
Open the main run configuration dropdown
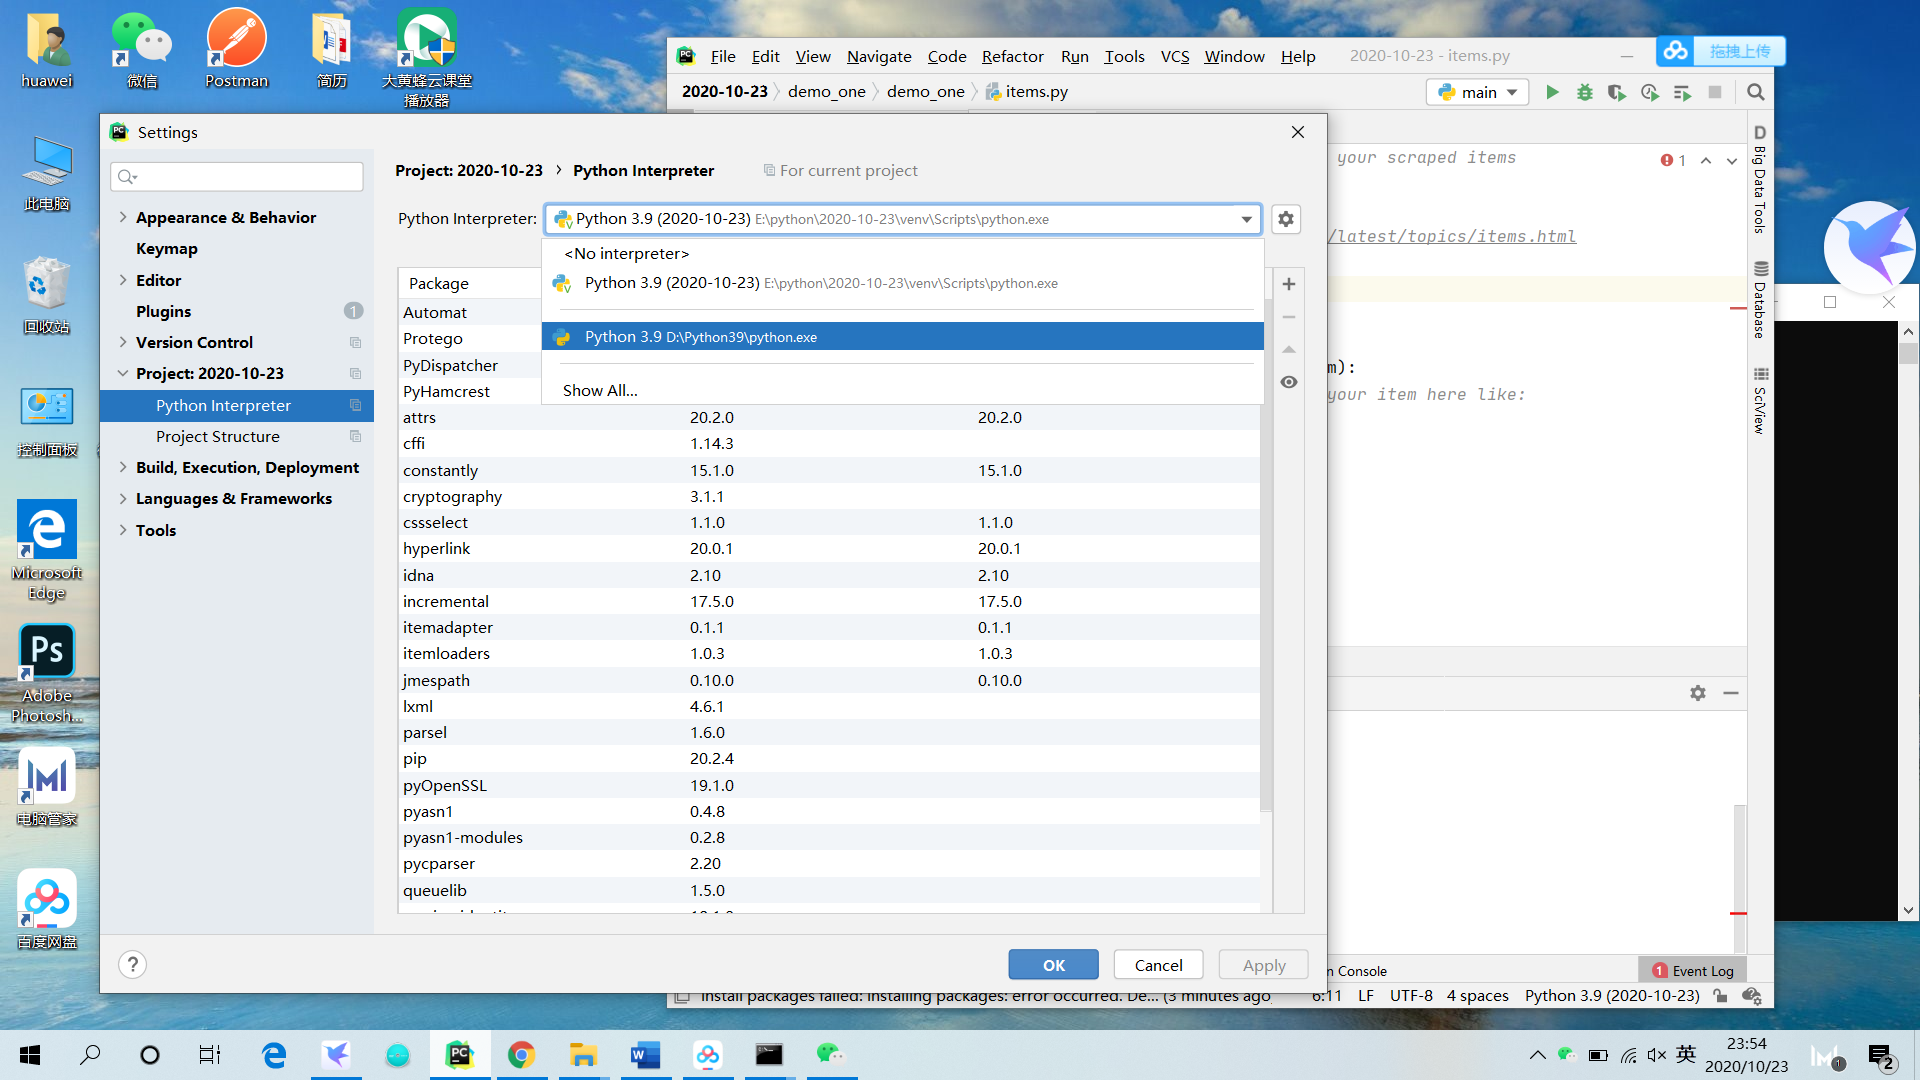coord(1477,92)
